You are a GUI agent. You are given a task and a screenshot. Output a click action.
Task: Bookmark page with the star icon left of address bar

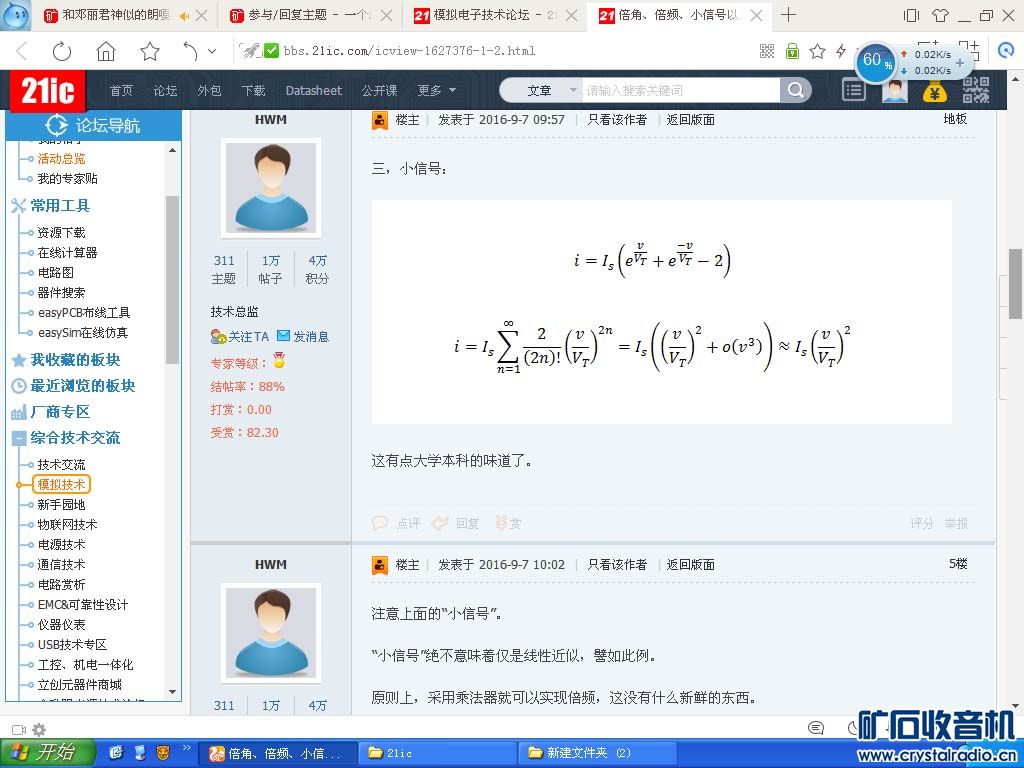point(149,52)
